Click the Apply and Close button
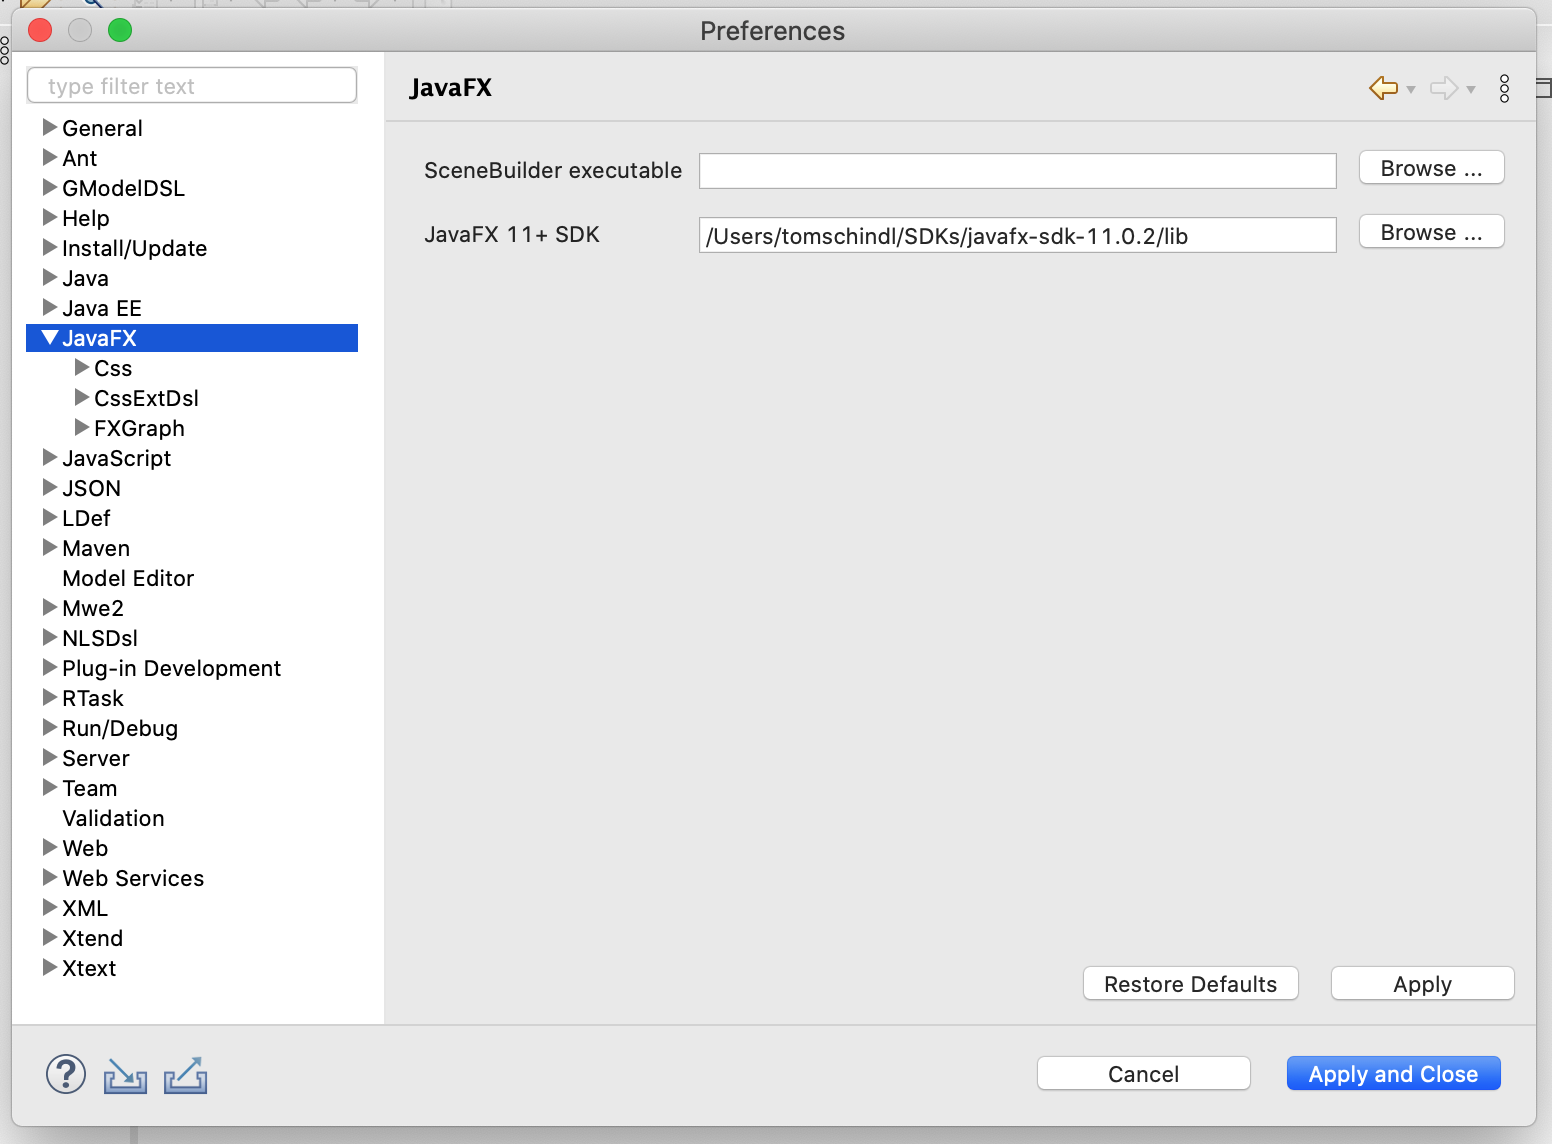 [1393, 1074]
